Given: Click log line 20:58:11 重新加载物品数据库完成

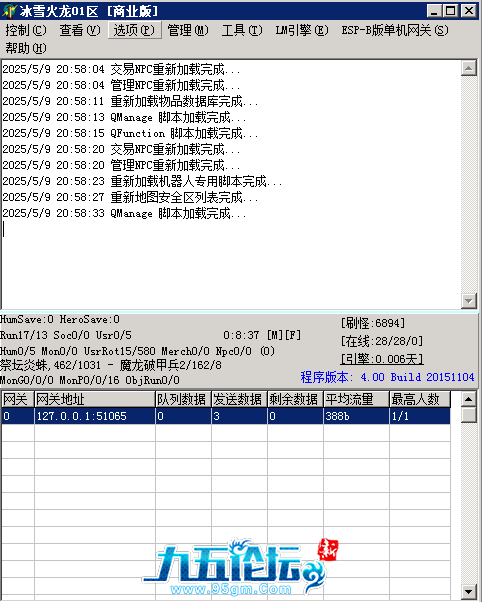Looking at the screenshot, I should tap(130, 101).
